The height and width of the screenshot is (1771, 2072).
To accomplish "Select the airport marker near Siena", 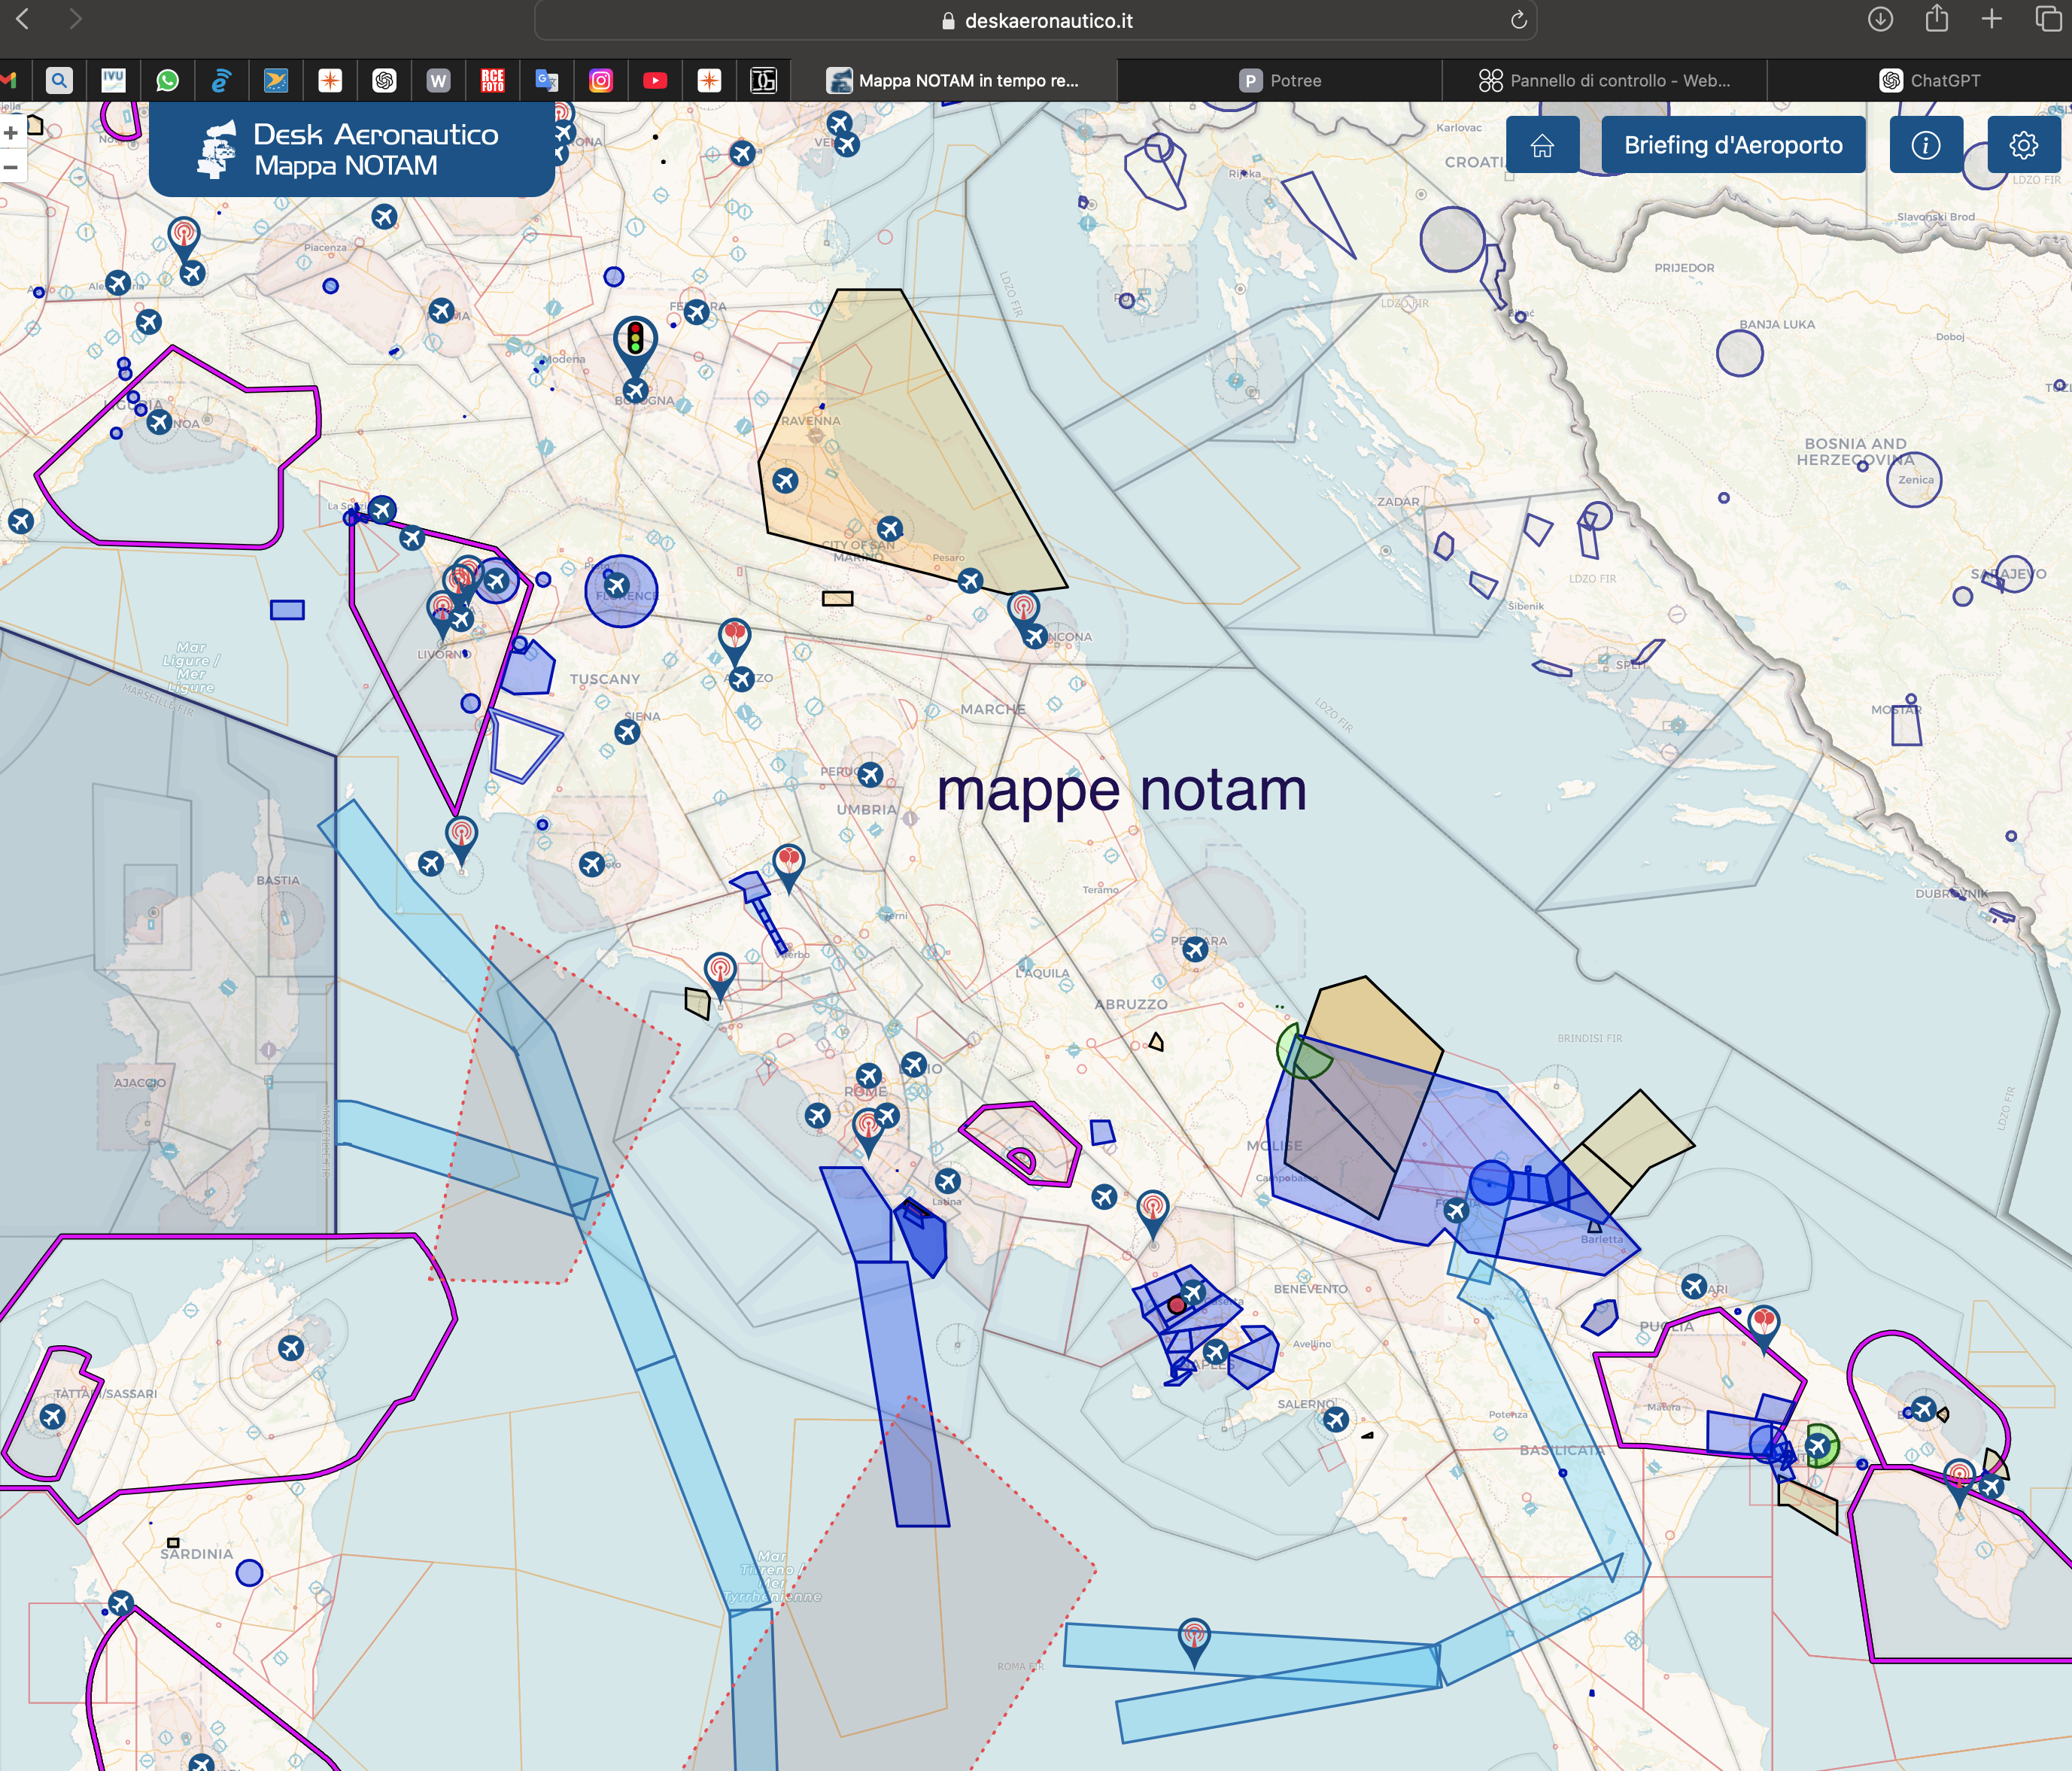I will [627, 732].
